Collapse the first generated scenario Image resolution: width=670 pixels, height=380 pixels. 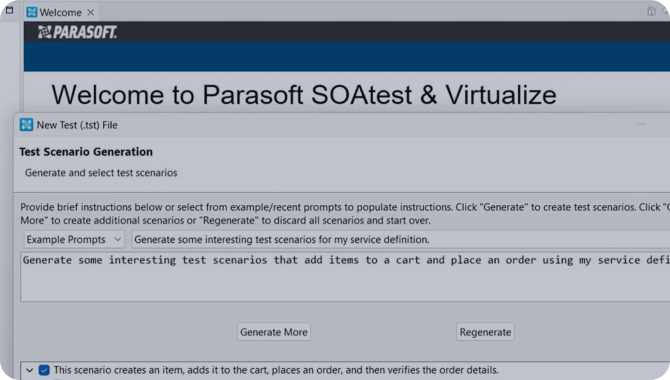click(29, 370)
